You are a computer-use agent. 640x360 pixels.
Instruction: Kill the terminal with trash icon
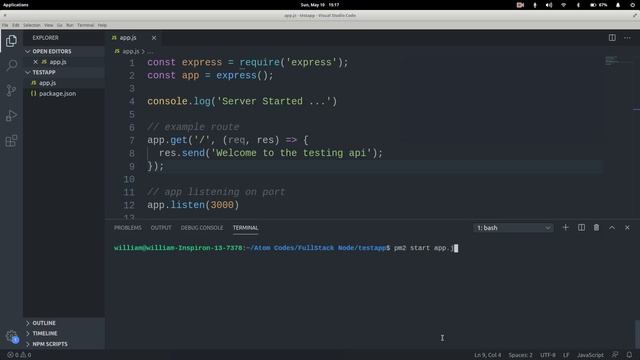(x=596, y=227)
